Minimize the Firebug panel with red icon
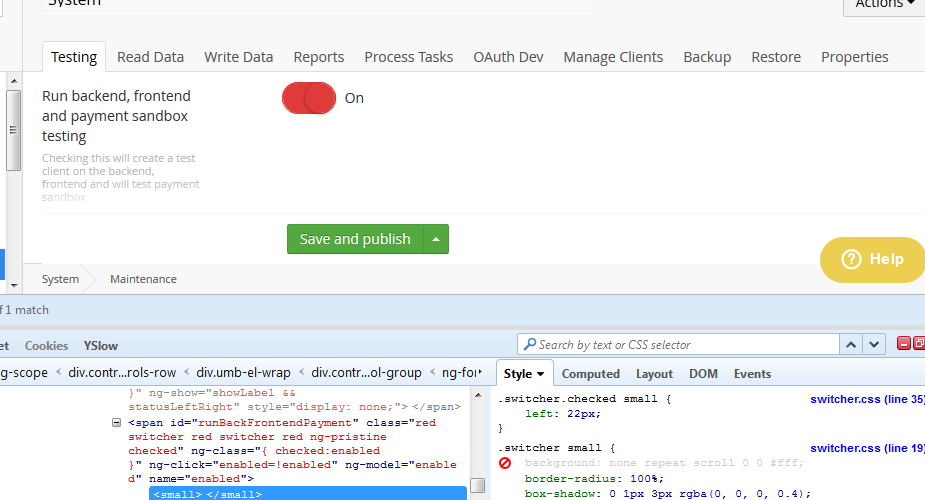Viewport: 925px width, 500px height. pos(903,343)
